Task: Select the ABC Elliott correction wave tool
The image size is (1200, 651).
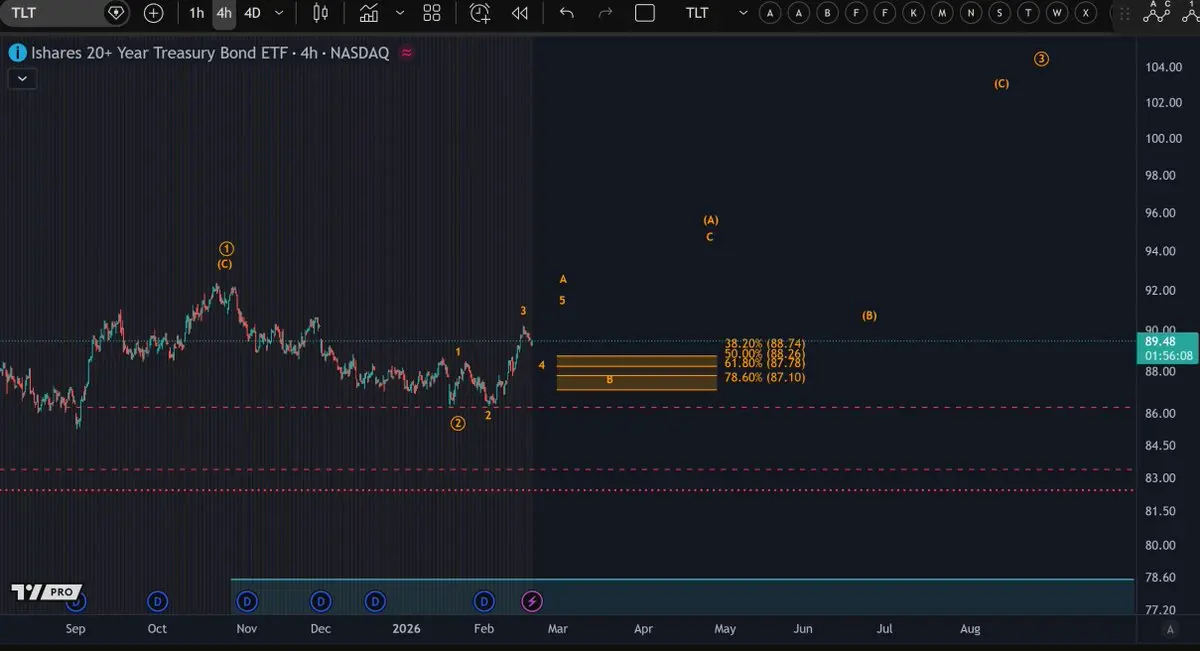Action: [x=1159, y=11]
